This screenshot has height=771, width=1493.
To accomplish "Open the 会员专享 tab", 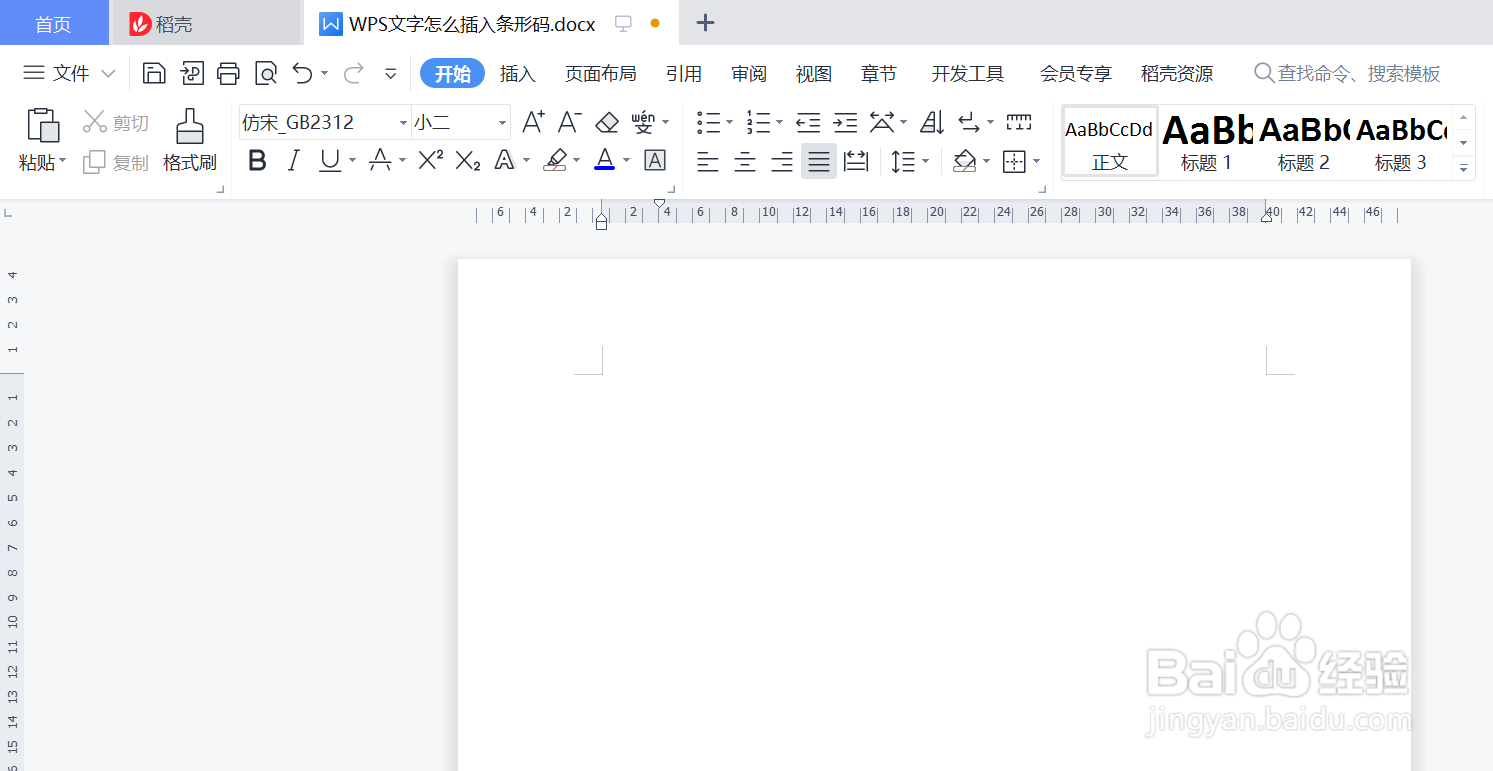I will [1076, 74].
